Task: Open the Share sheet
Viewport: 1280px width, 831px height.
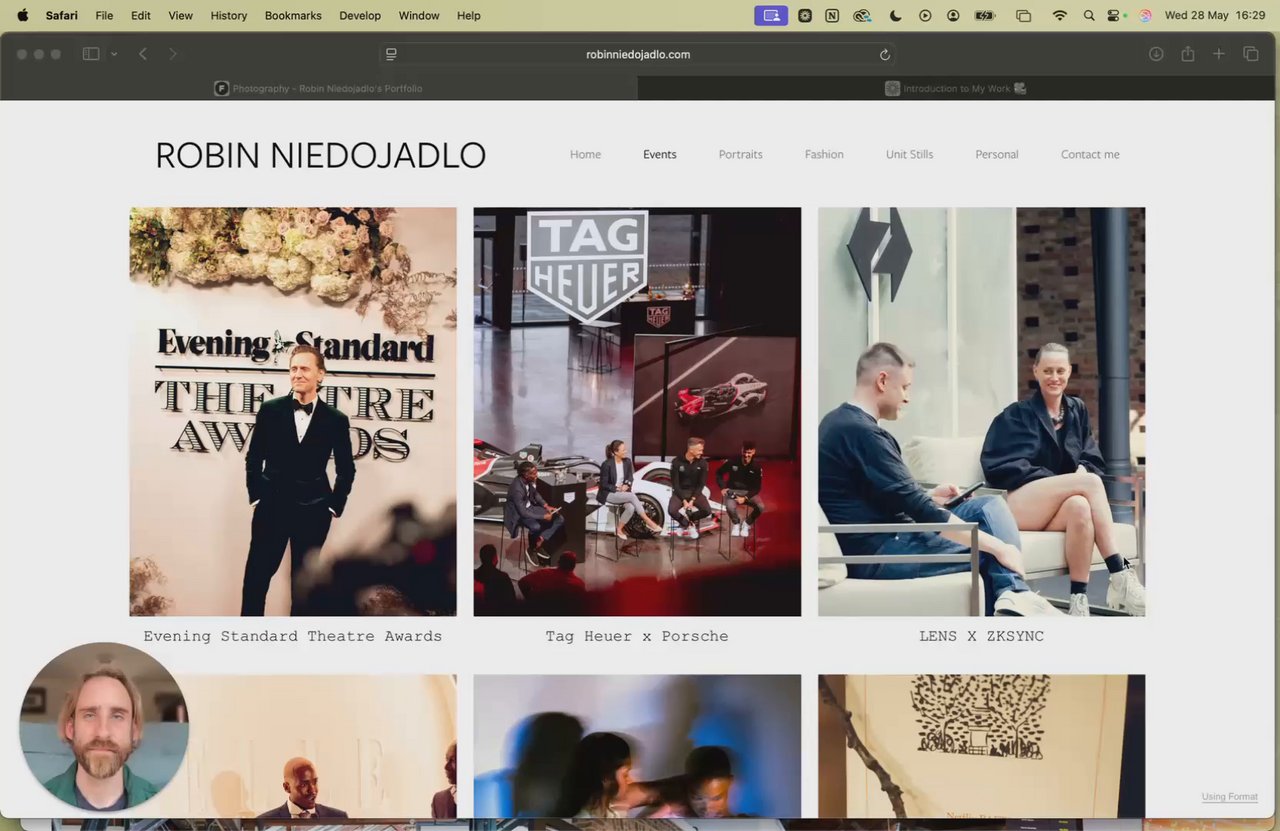Action: (1188, 54)
